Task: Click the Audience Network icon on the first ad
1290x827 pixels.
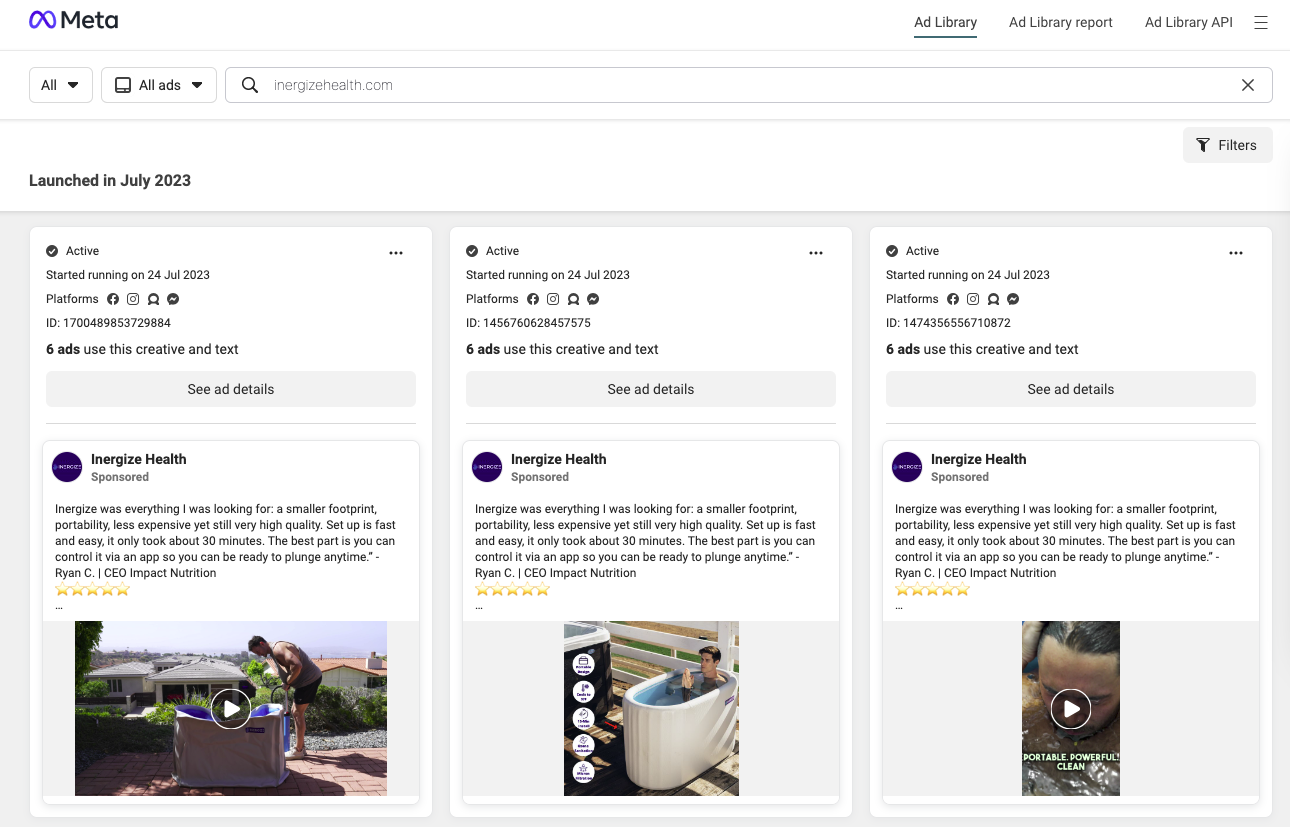Action: (153, 299)
